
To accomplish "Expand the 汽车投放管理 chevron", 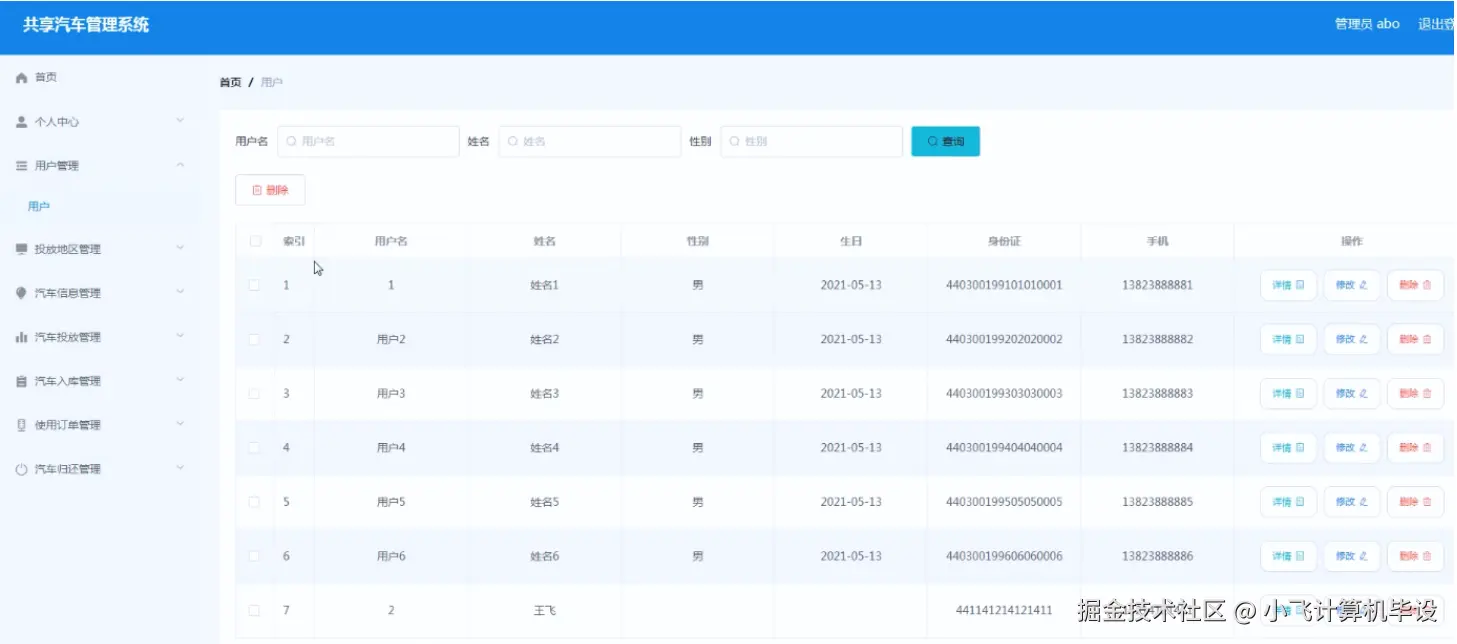I will coord(180,336).
